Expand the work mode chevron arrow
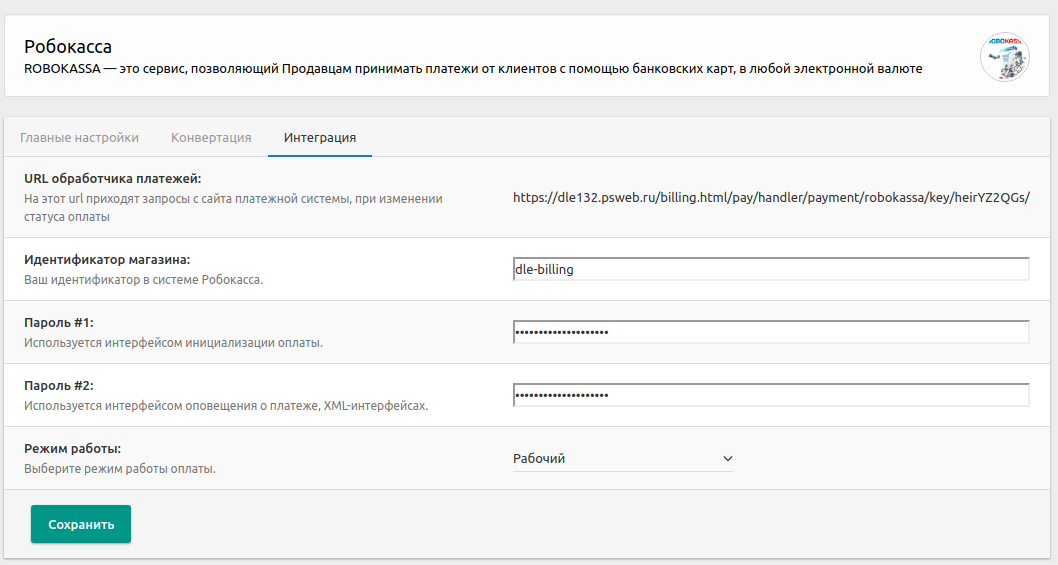 point(727,458)
